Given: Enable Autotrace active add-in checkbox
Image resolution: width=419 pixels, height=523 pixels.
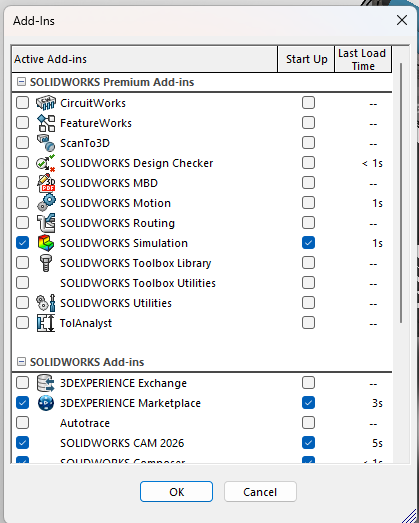Looking at the screenshot, I should [x=22, y=423].
